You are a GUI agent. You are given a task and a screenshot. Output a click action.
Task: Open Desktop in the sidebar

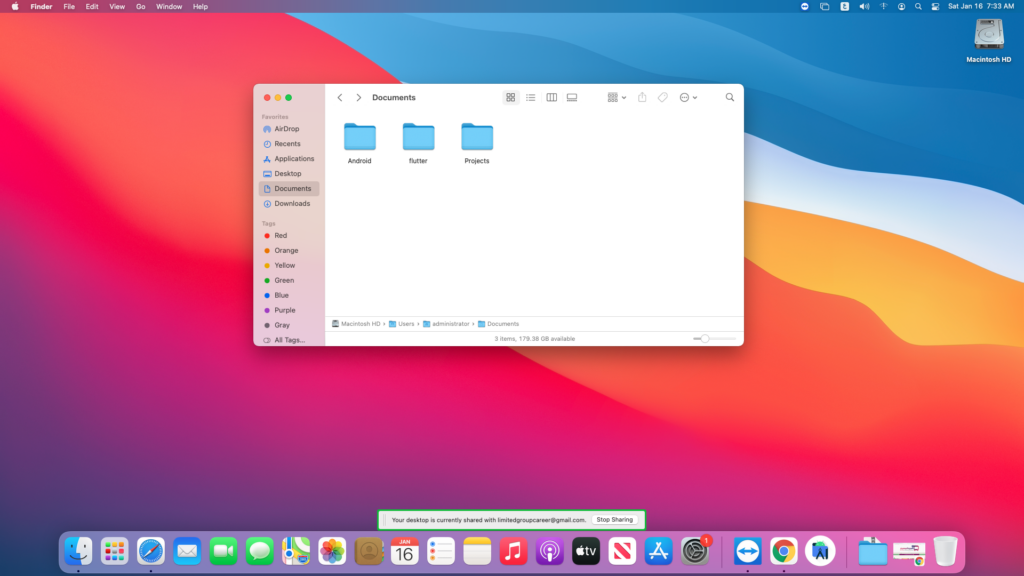(289, 174)
